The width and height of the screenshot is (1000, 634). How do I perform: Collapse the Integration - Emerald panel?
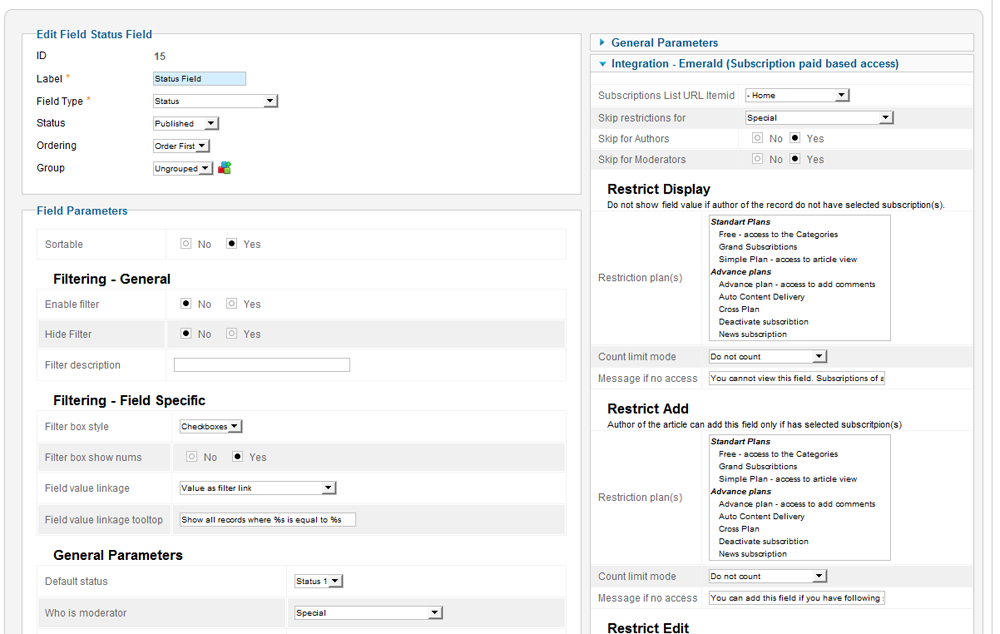tap(754, 64)
